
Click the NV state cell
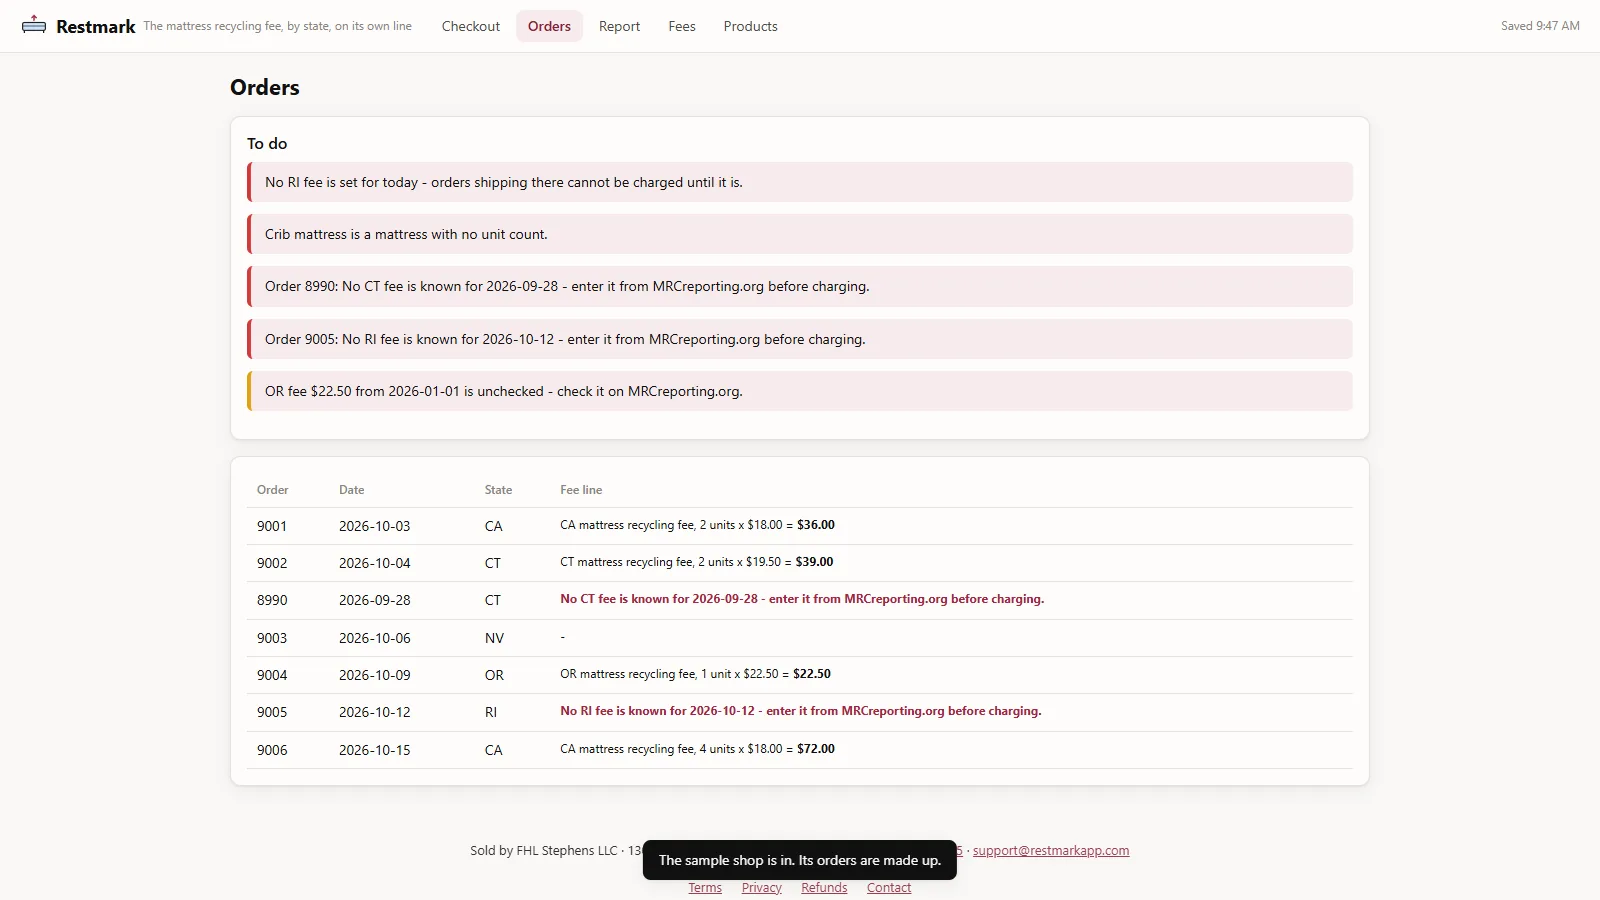point(494,638)
